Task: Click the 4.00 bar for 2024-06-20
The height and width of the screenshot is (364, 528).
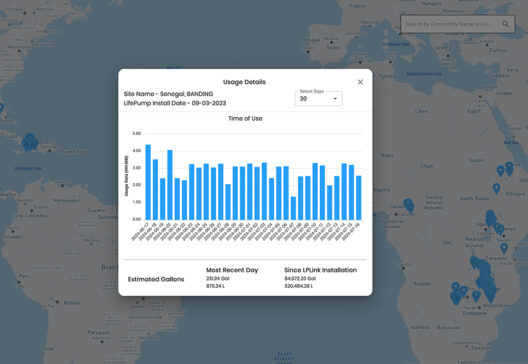Action: click(x=170, y=185)
